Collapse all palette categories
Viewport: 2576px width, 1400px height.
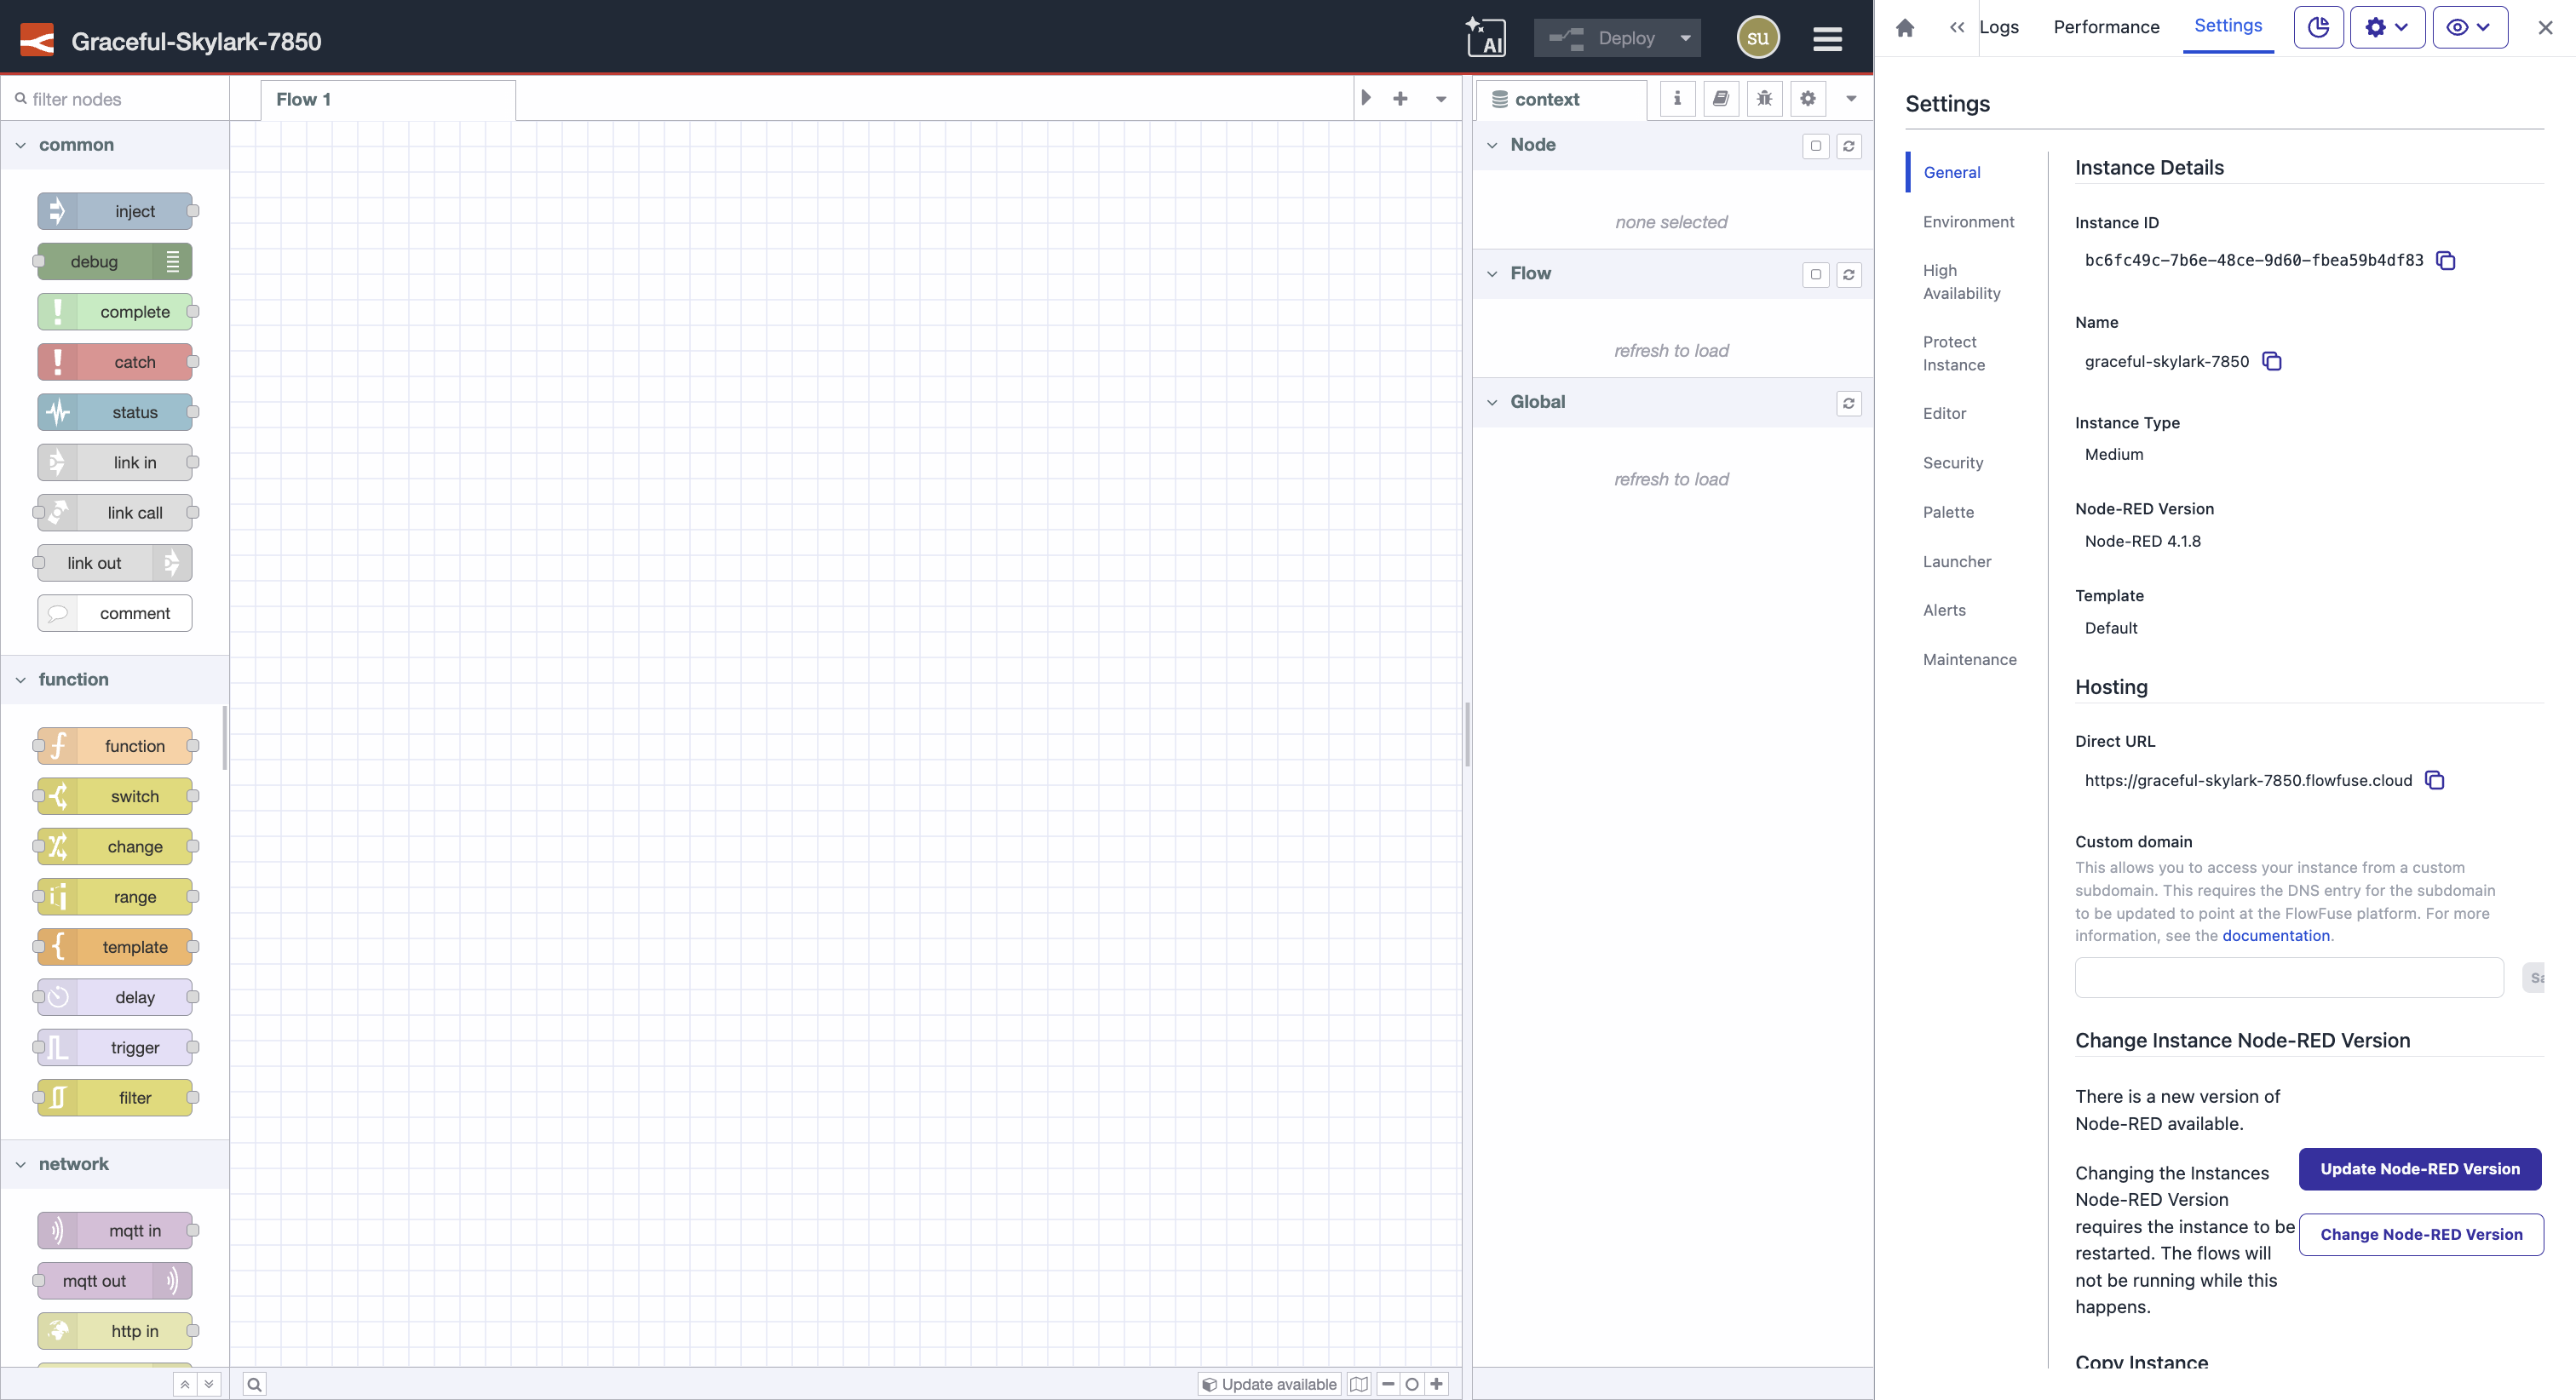coord(185,1384)
